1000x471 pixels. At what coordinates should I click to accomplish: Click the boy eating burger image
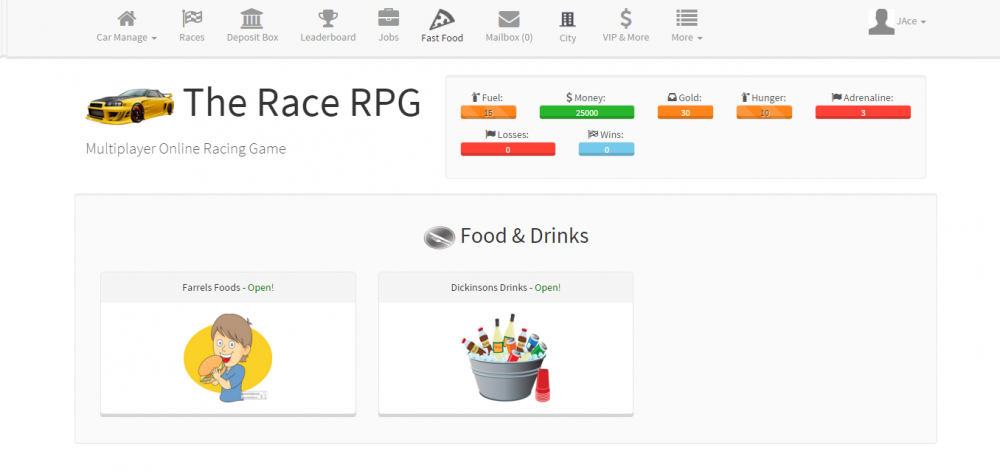point(228,357)
